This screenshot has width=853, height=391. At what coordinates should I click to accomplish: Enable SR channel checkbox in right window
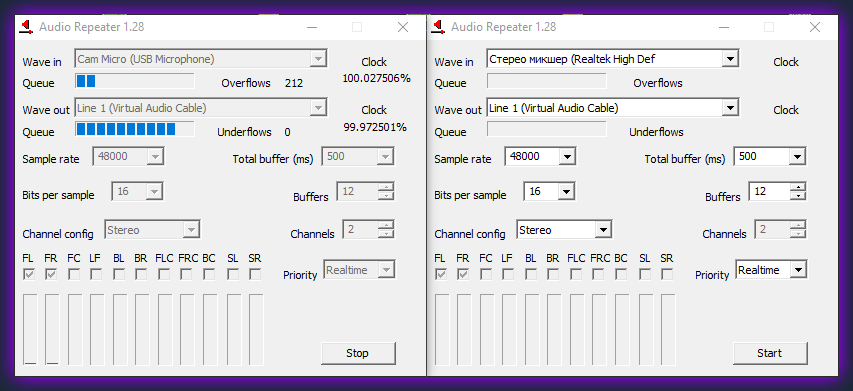click(x=667, y=275)
